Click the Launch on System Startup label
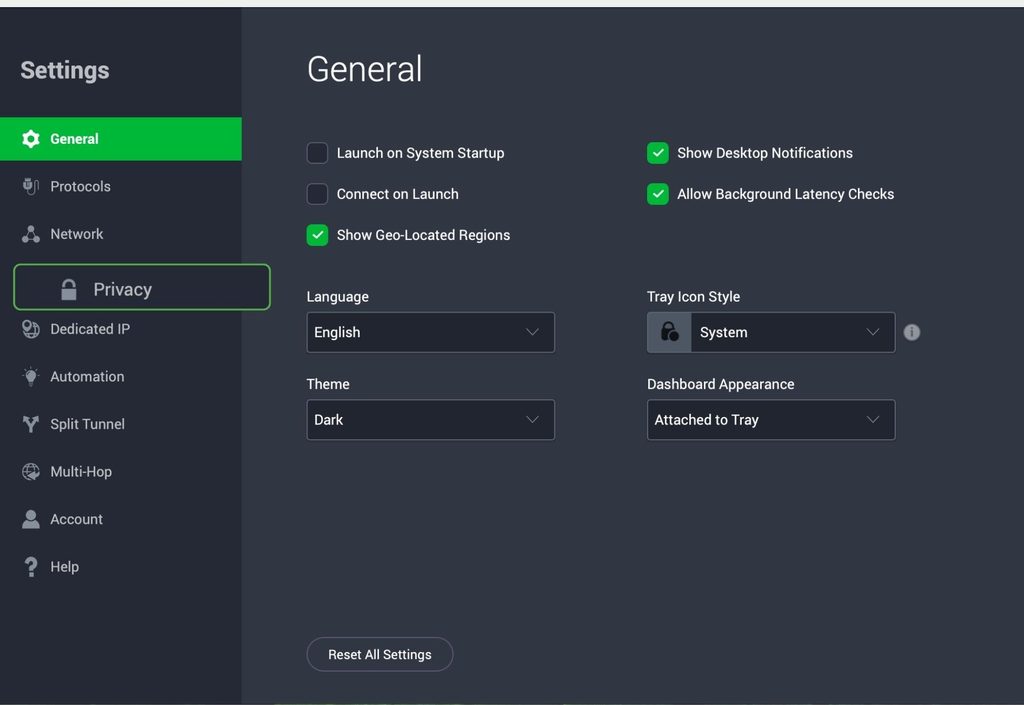The height and width of the screenshot is (705, 1024). [421, 153]
